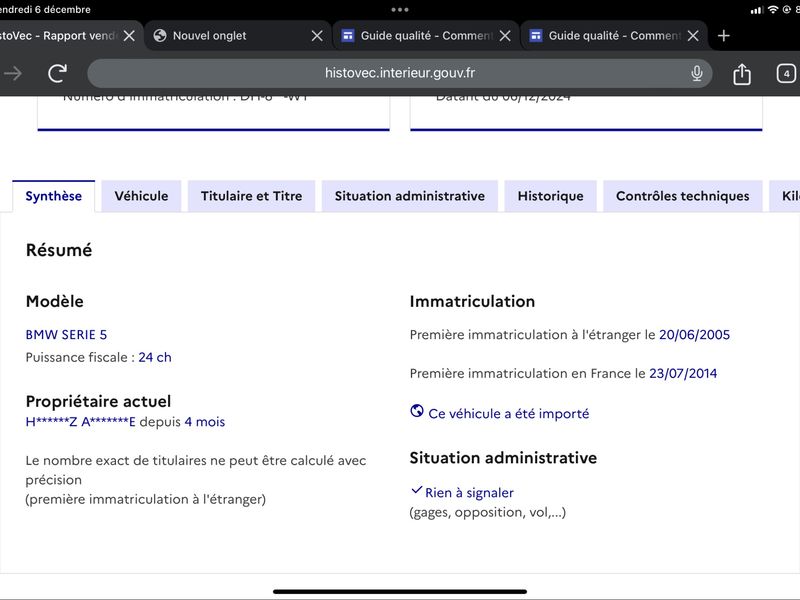Click the Résumé heading

(x=59, y=250)
